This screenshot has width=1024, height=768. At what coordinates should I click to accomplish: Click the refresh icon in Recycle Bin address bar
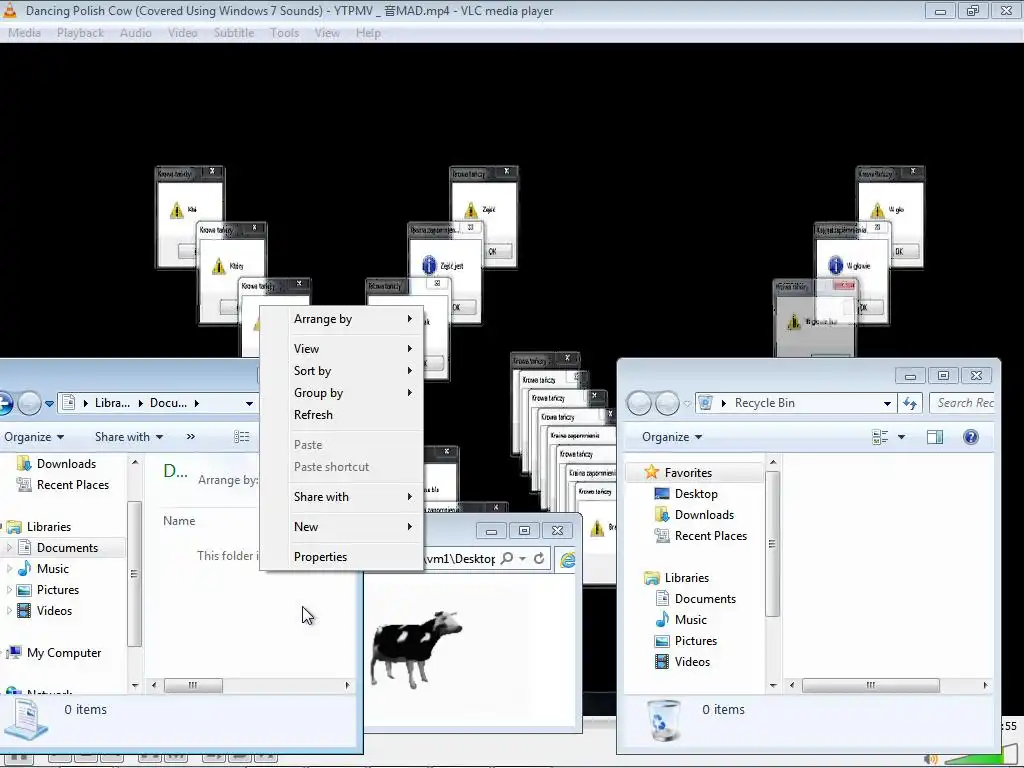[910, 404]
